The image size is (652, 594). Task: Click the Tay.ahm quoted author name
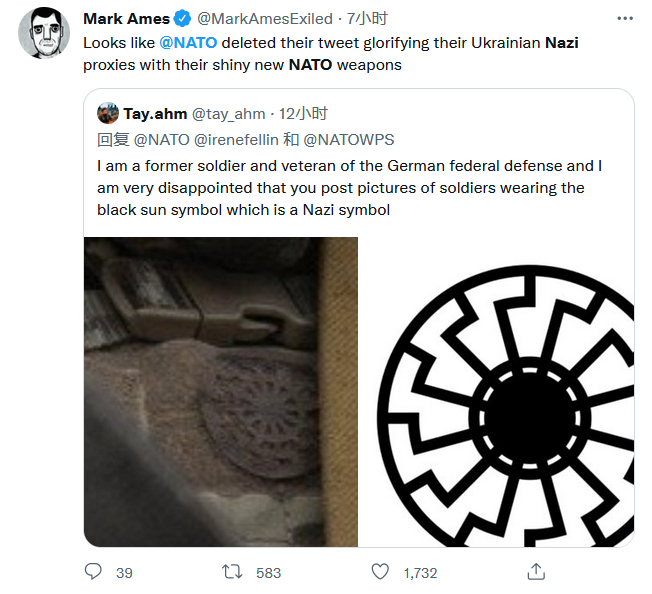(x=154, y=113)
